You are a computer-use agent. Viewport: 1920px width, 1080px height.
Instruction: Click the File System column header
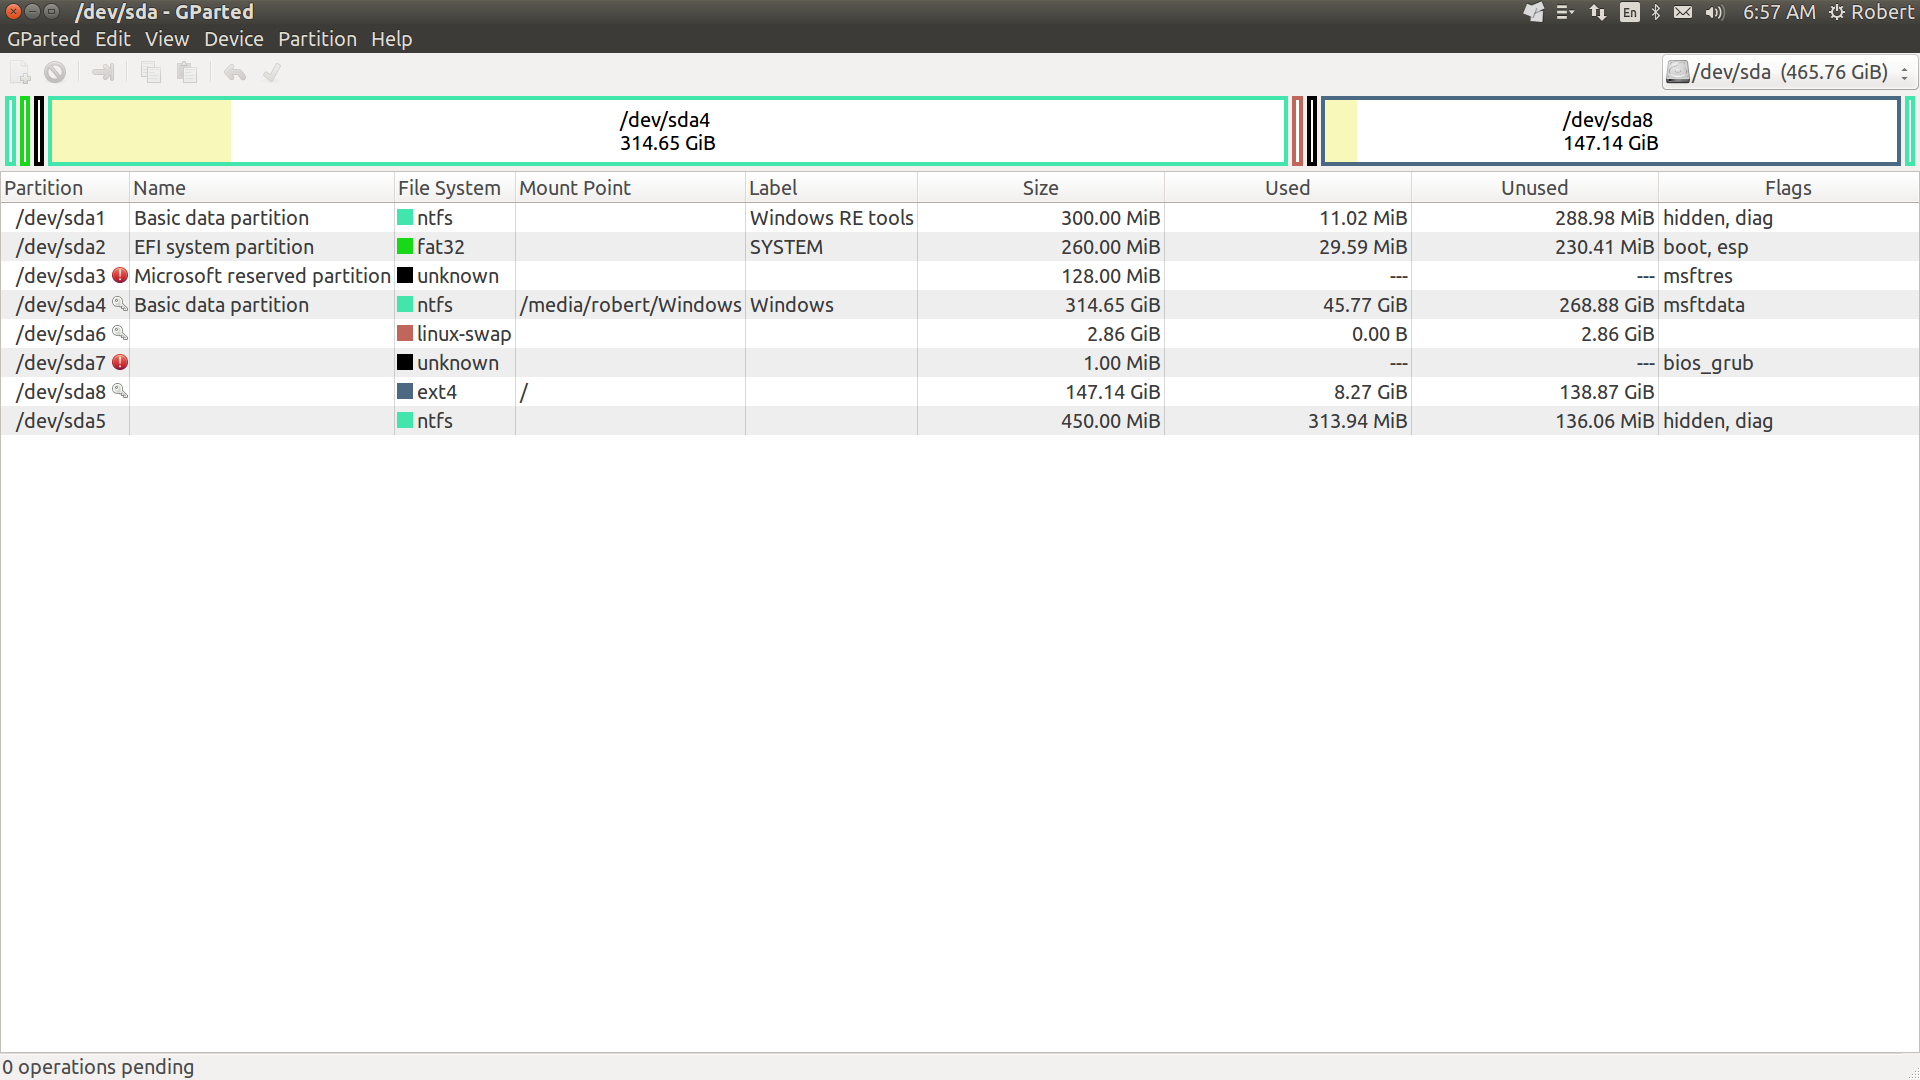click(449, 188)
